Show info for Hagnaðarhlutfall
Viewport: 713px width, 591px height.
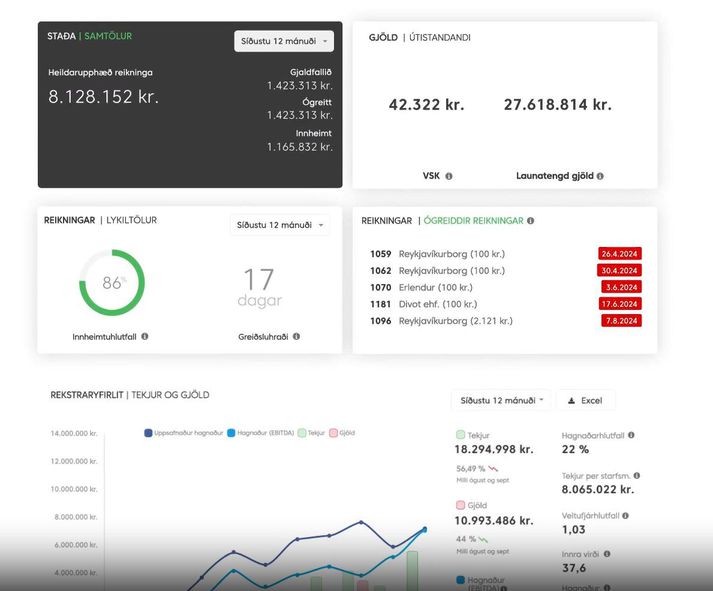coord(631,435)
